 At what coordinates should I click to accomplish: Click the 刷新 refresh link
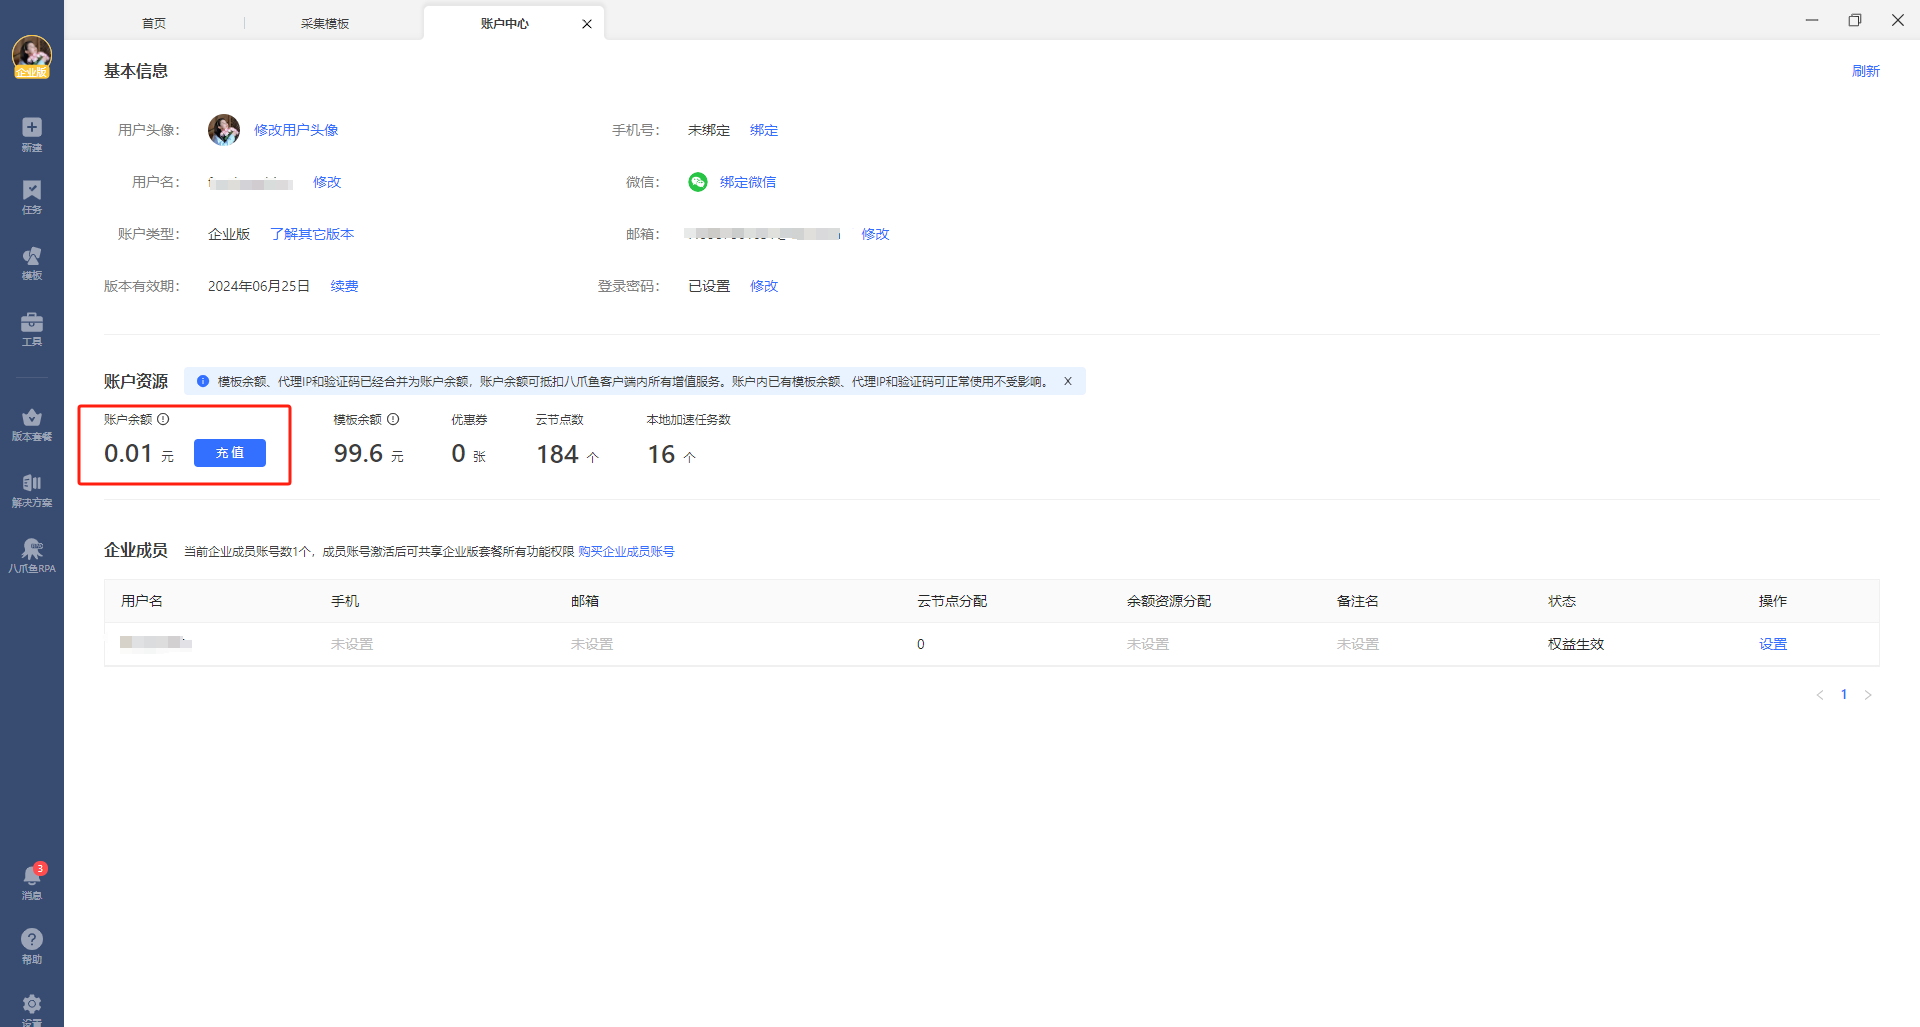click(1865, 71)
